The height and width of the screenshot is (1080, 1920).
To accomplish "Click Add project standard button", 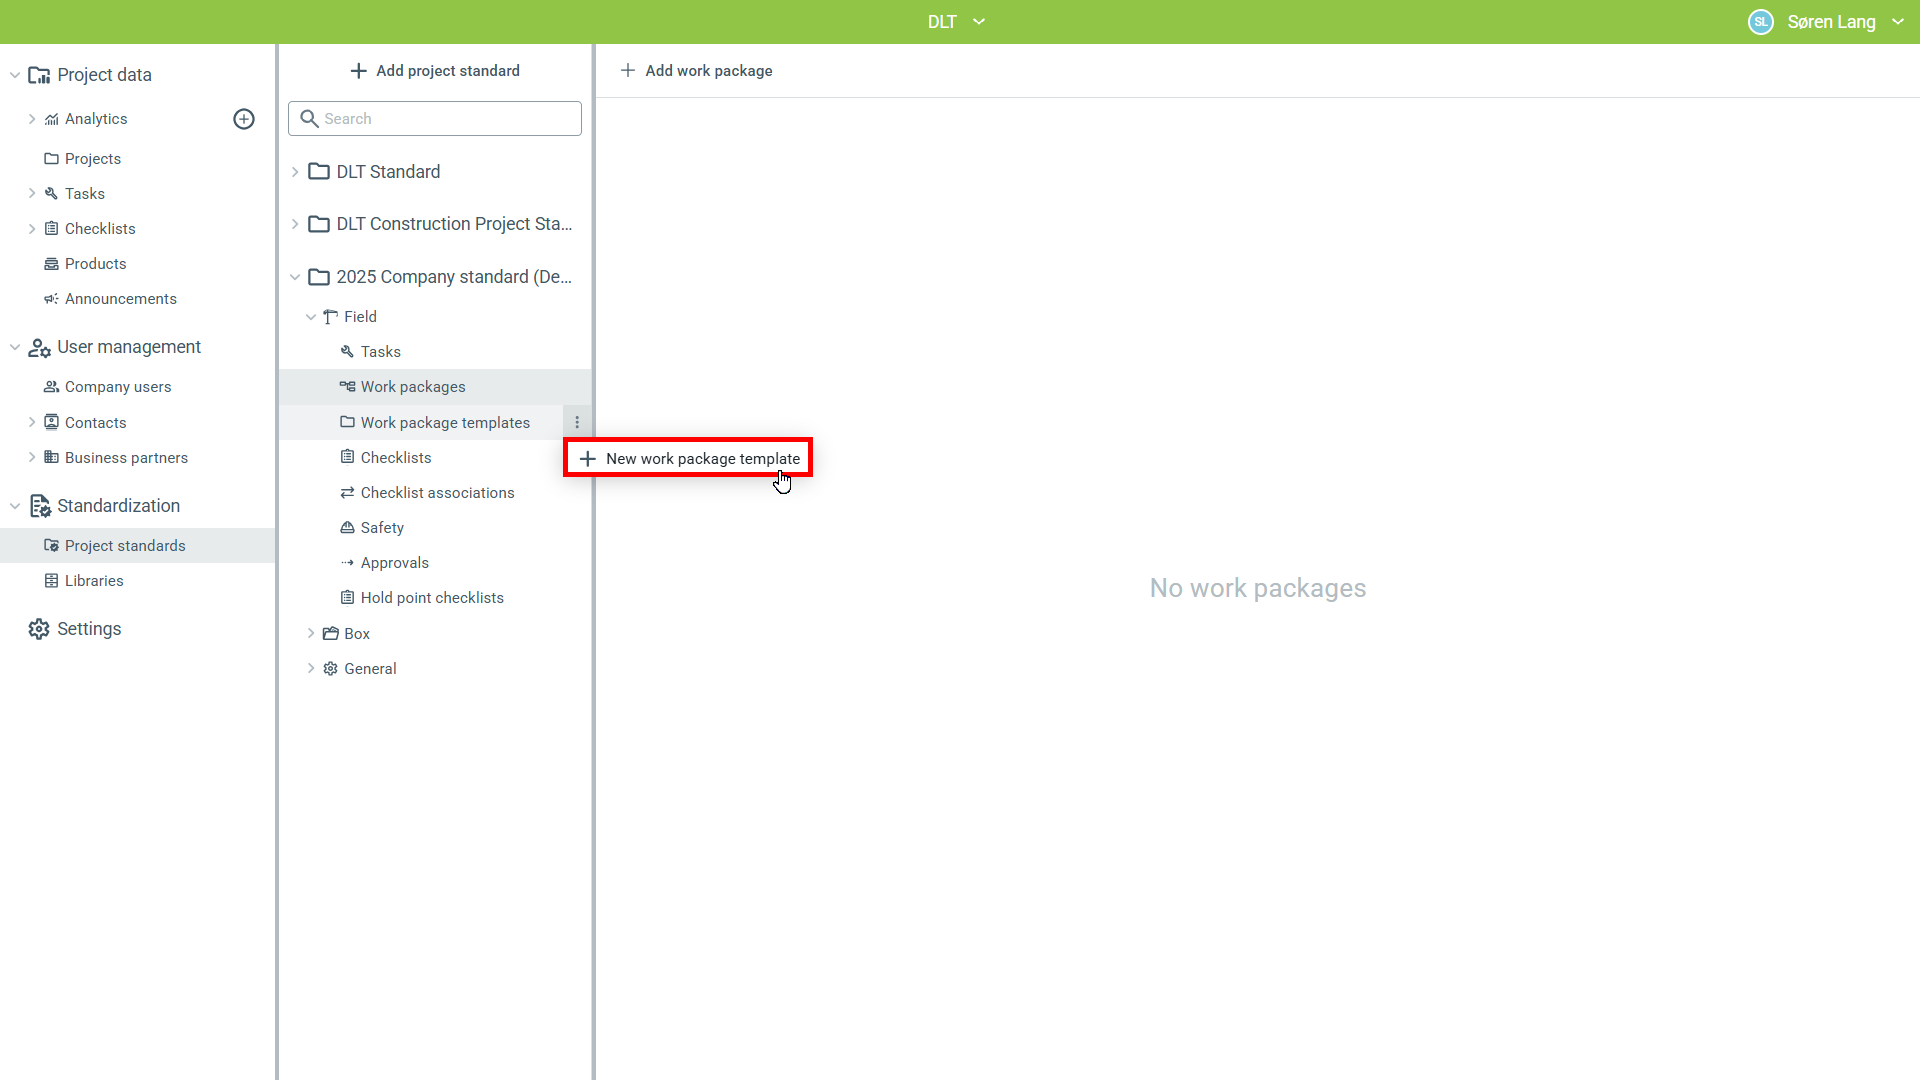I will coord(435,71).
